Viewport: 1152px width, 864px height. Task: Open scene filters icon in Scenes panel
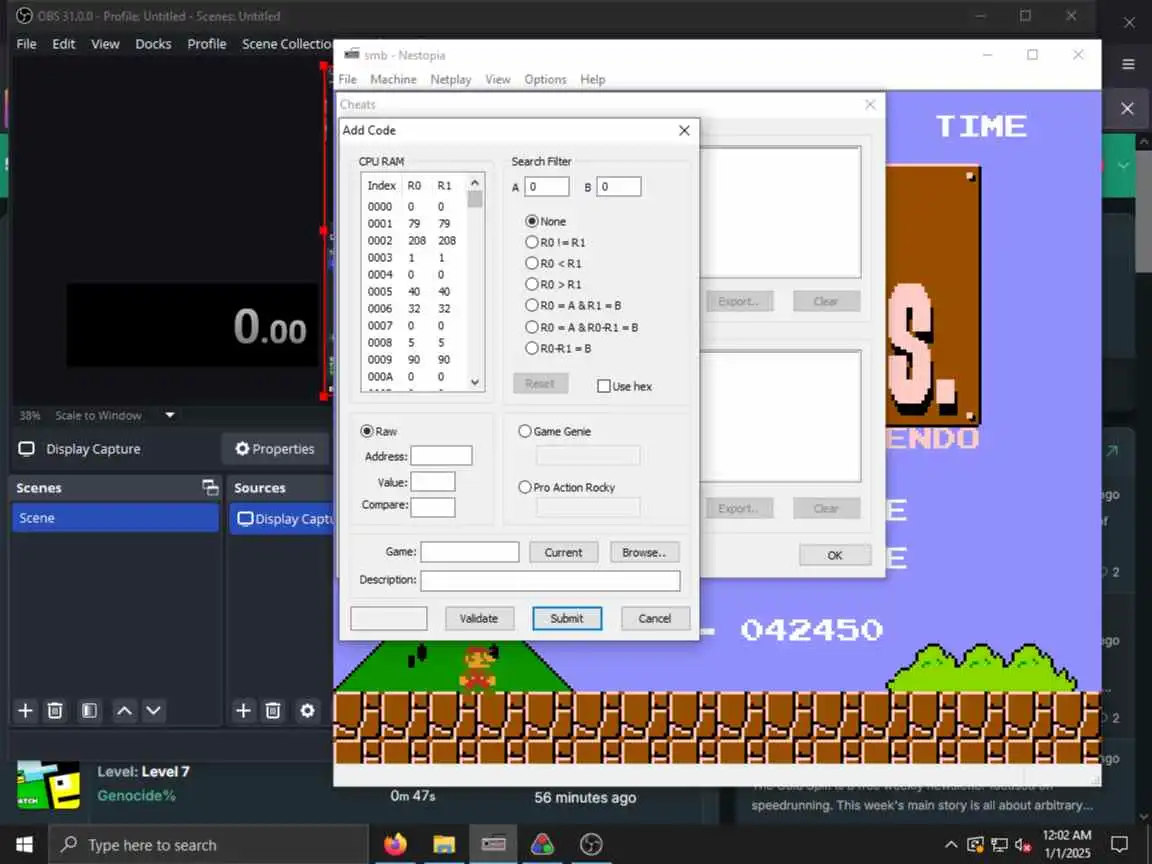tap(89, 710)
